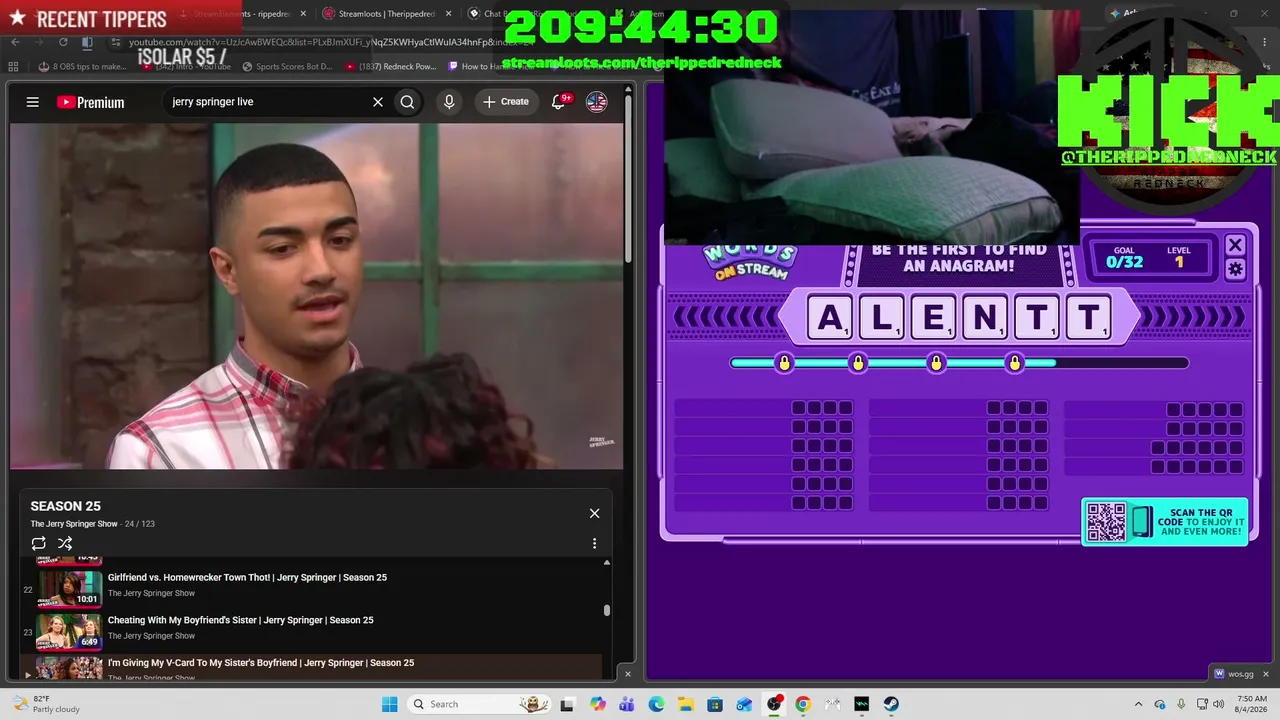Click thumbnail of playlist video 23
1280x720 pixels.
pyautogui.click(x=70, y=631)
